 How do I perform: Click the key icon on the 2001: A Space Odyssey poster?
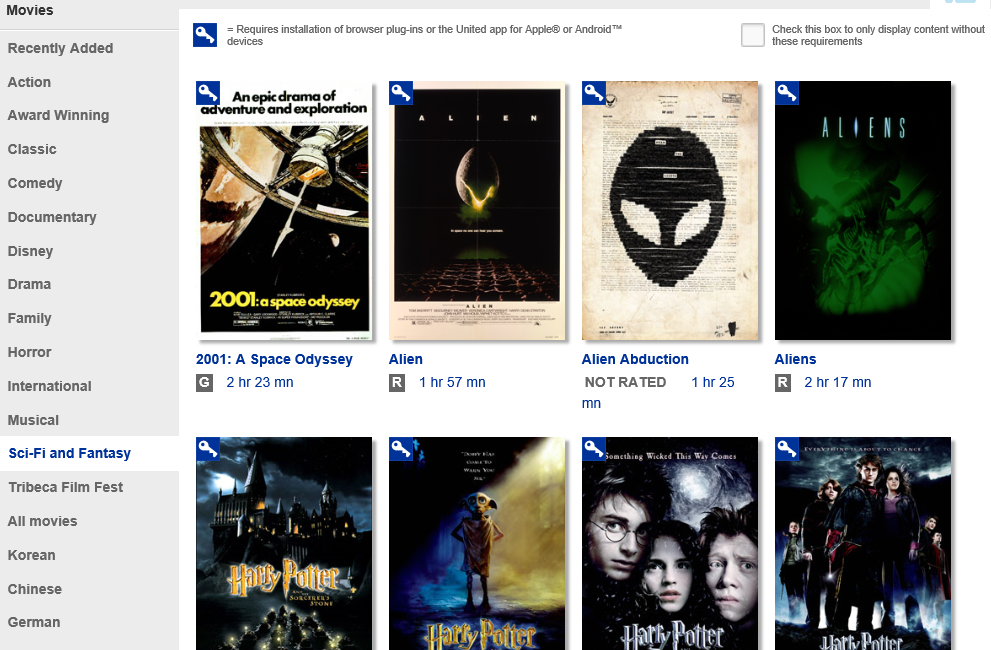[208, 93]
